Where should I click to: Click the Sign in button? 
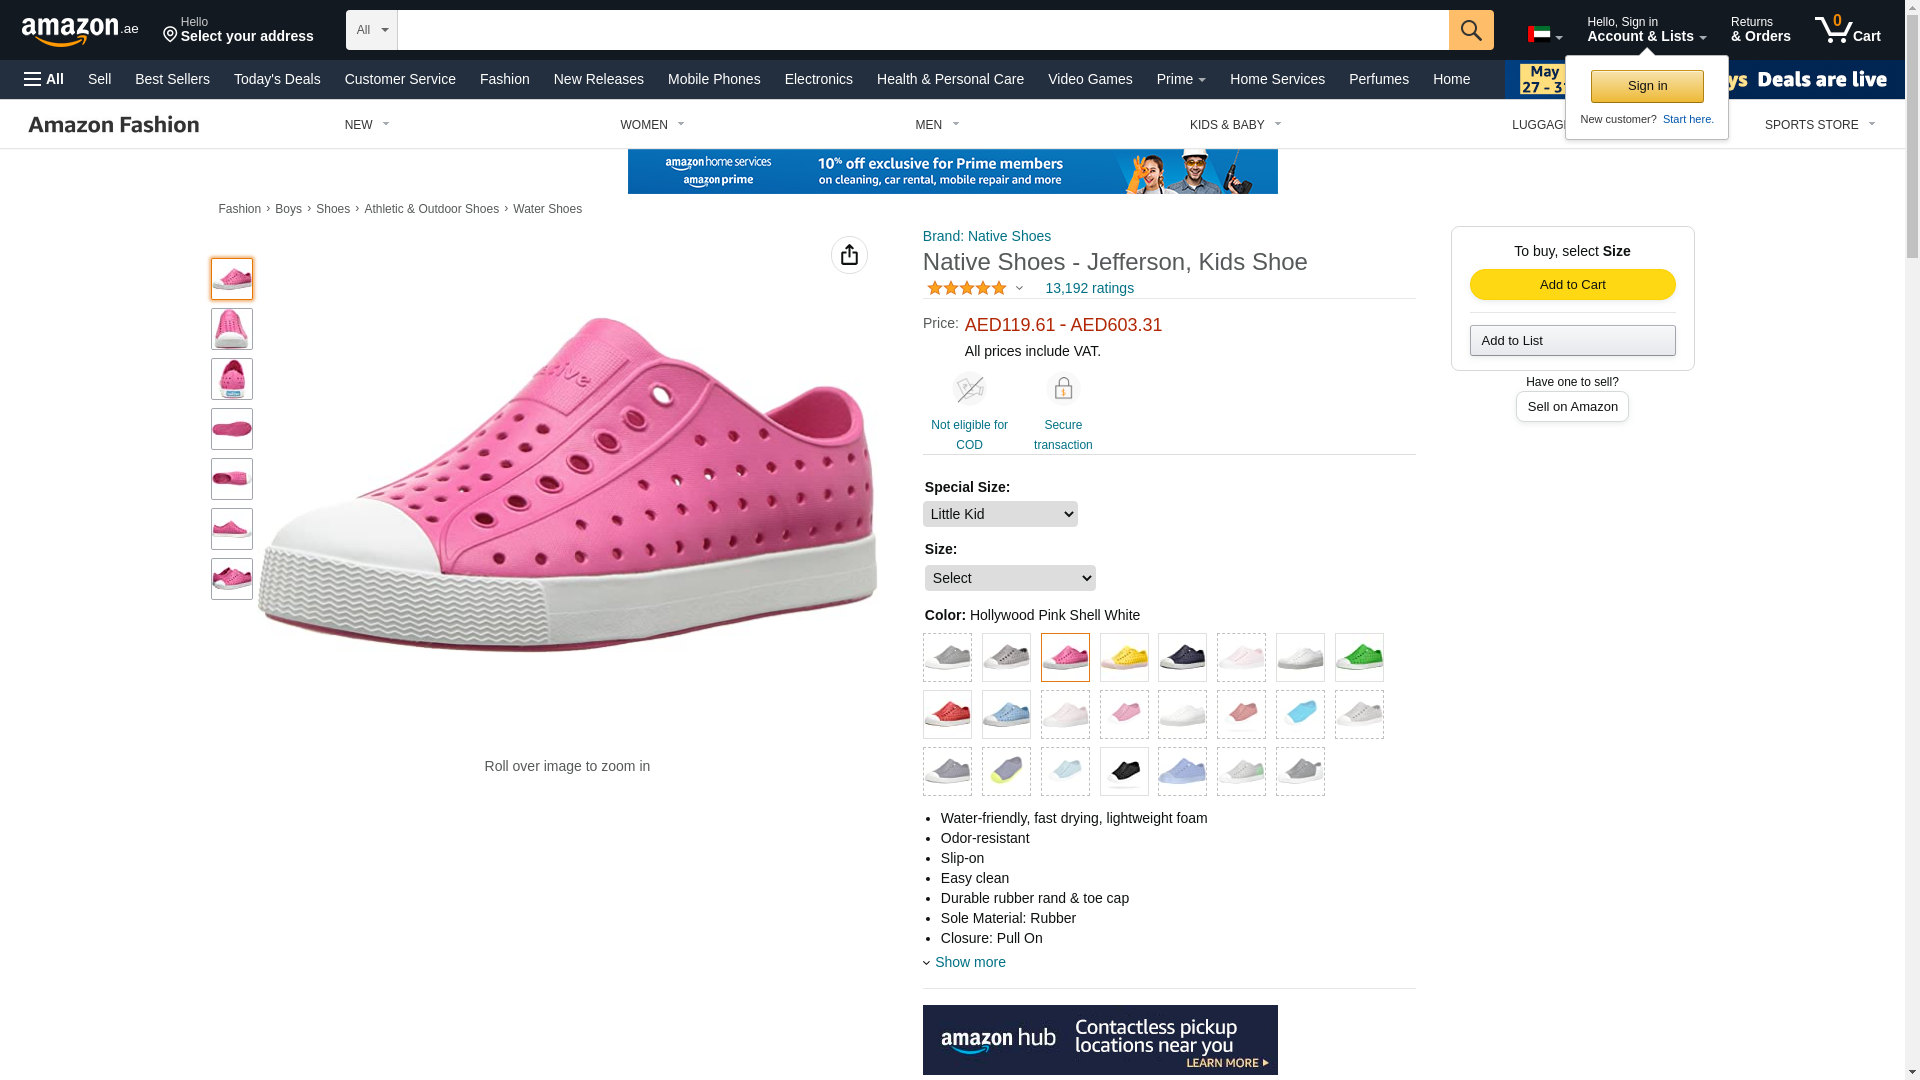pos(1647,86)
